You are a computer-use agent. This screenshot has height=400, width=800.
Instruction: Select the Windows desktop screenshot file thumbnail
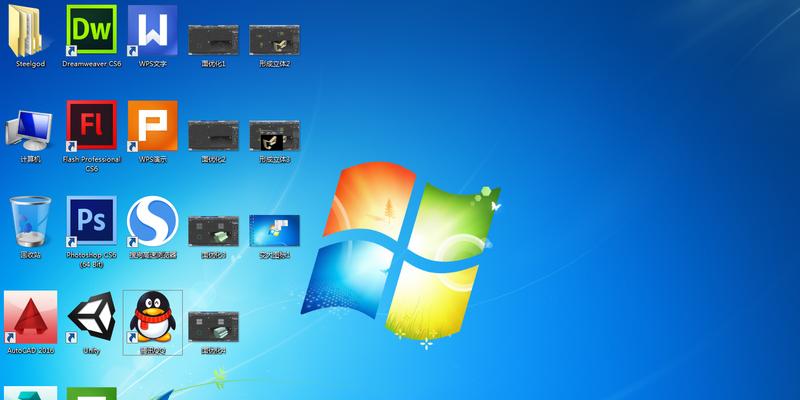point(274,231)
